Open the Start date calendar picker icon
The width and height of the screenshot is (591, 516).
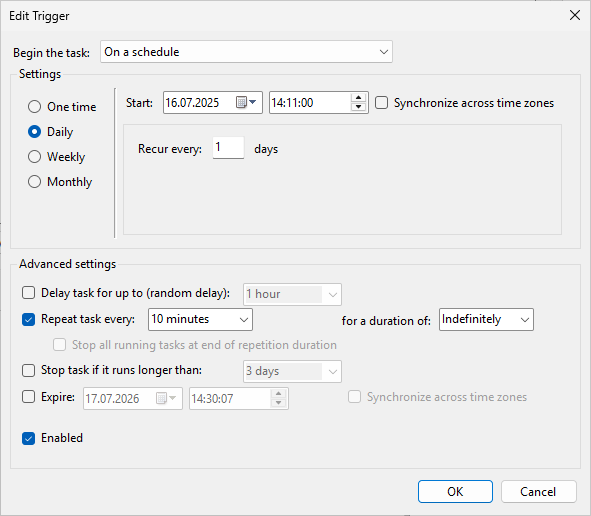pos(246,102)
